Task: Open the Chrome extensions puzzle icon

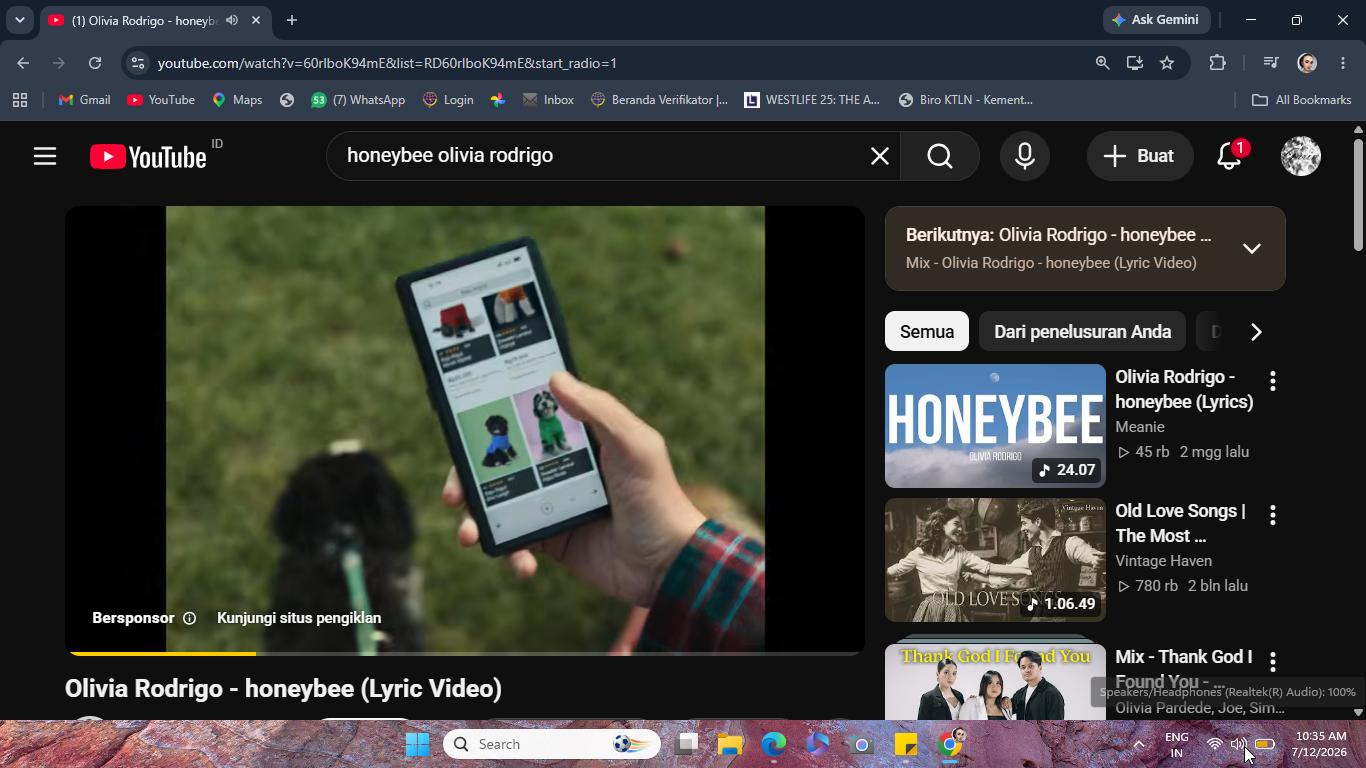Action: pyautogui.click(x=1217, y=63)
